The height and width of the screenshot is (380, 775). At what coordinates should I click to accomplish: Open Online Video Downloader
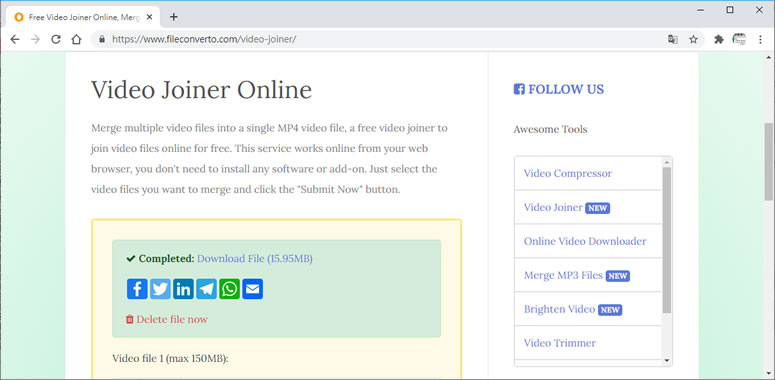tap(585, 242)
